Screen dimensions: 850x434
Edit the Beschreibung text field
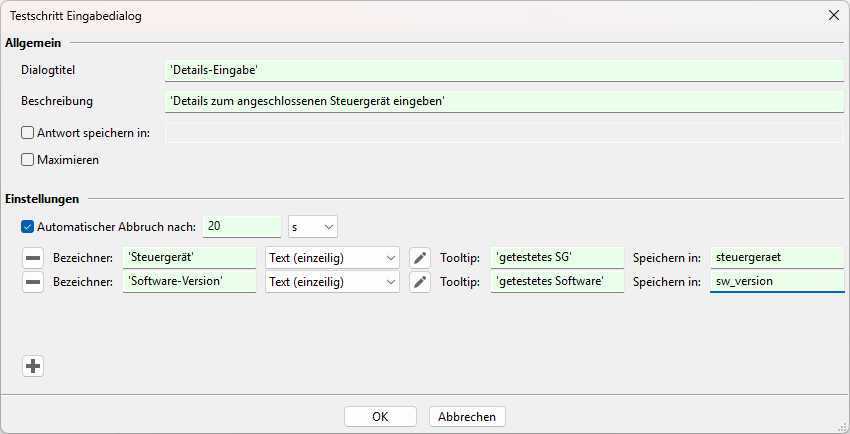(504, 101)
